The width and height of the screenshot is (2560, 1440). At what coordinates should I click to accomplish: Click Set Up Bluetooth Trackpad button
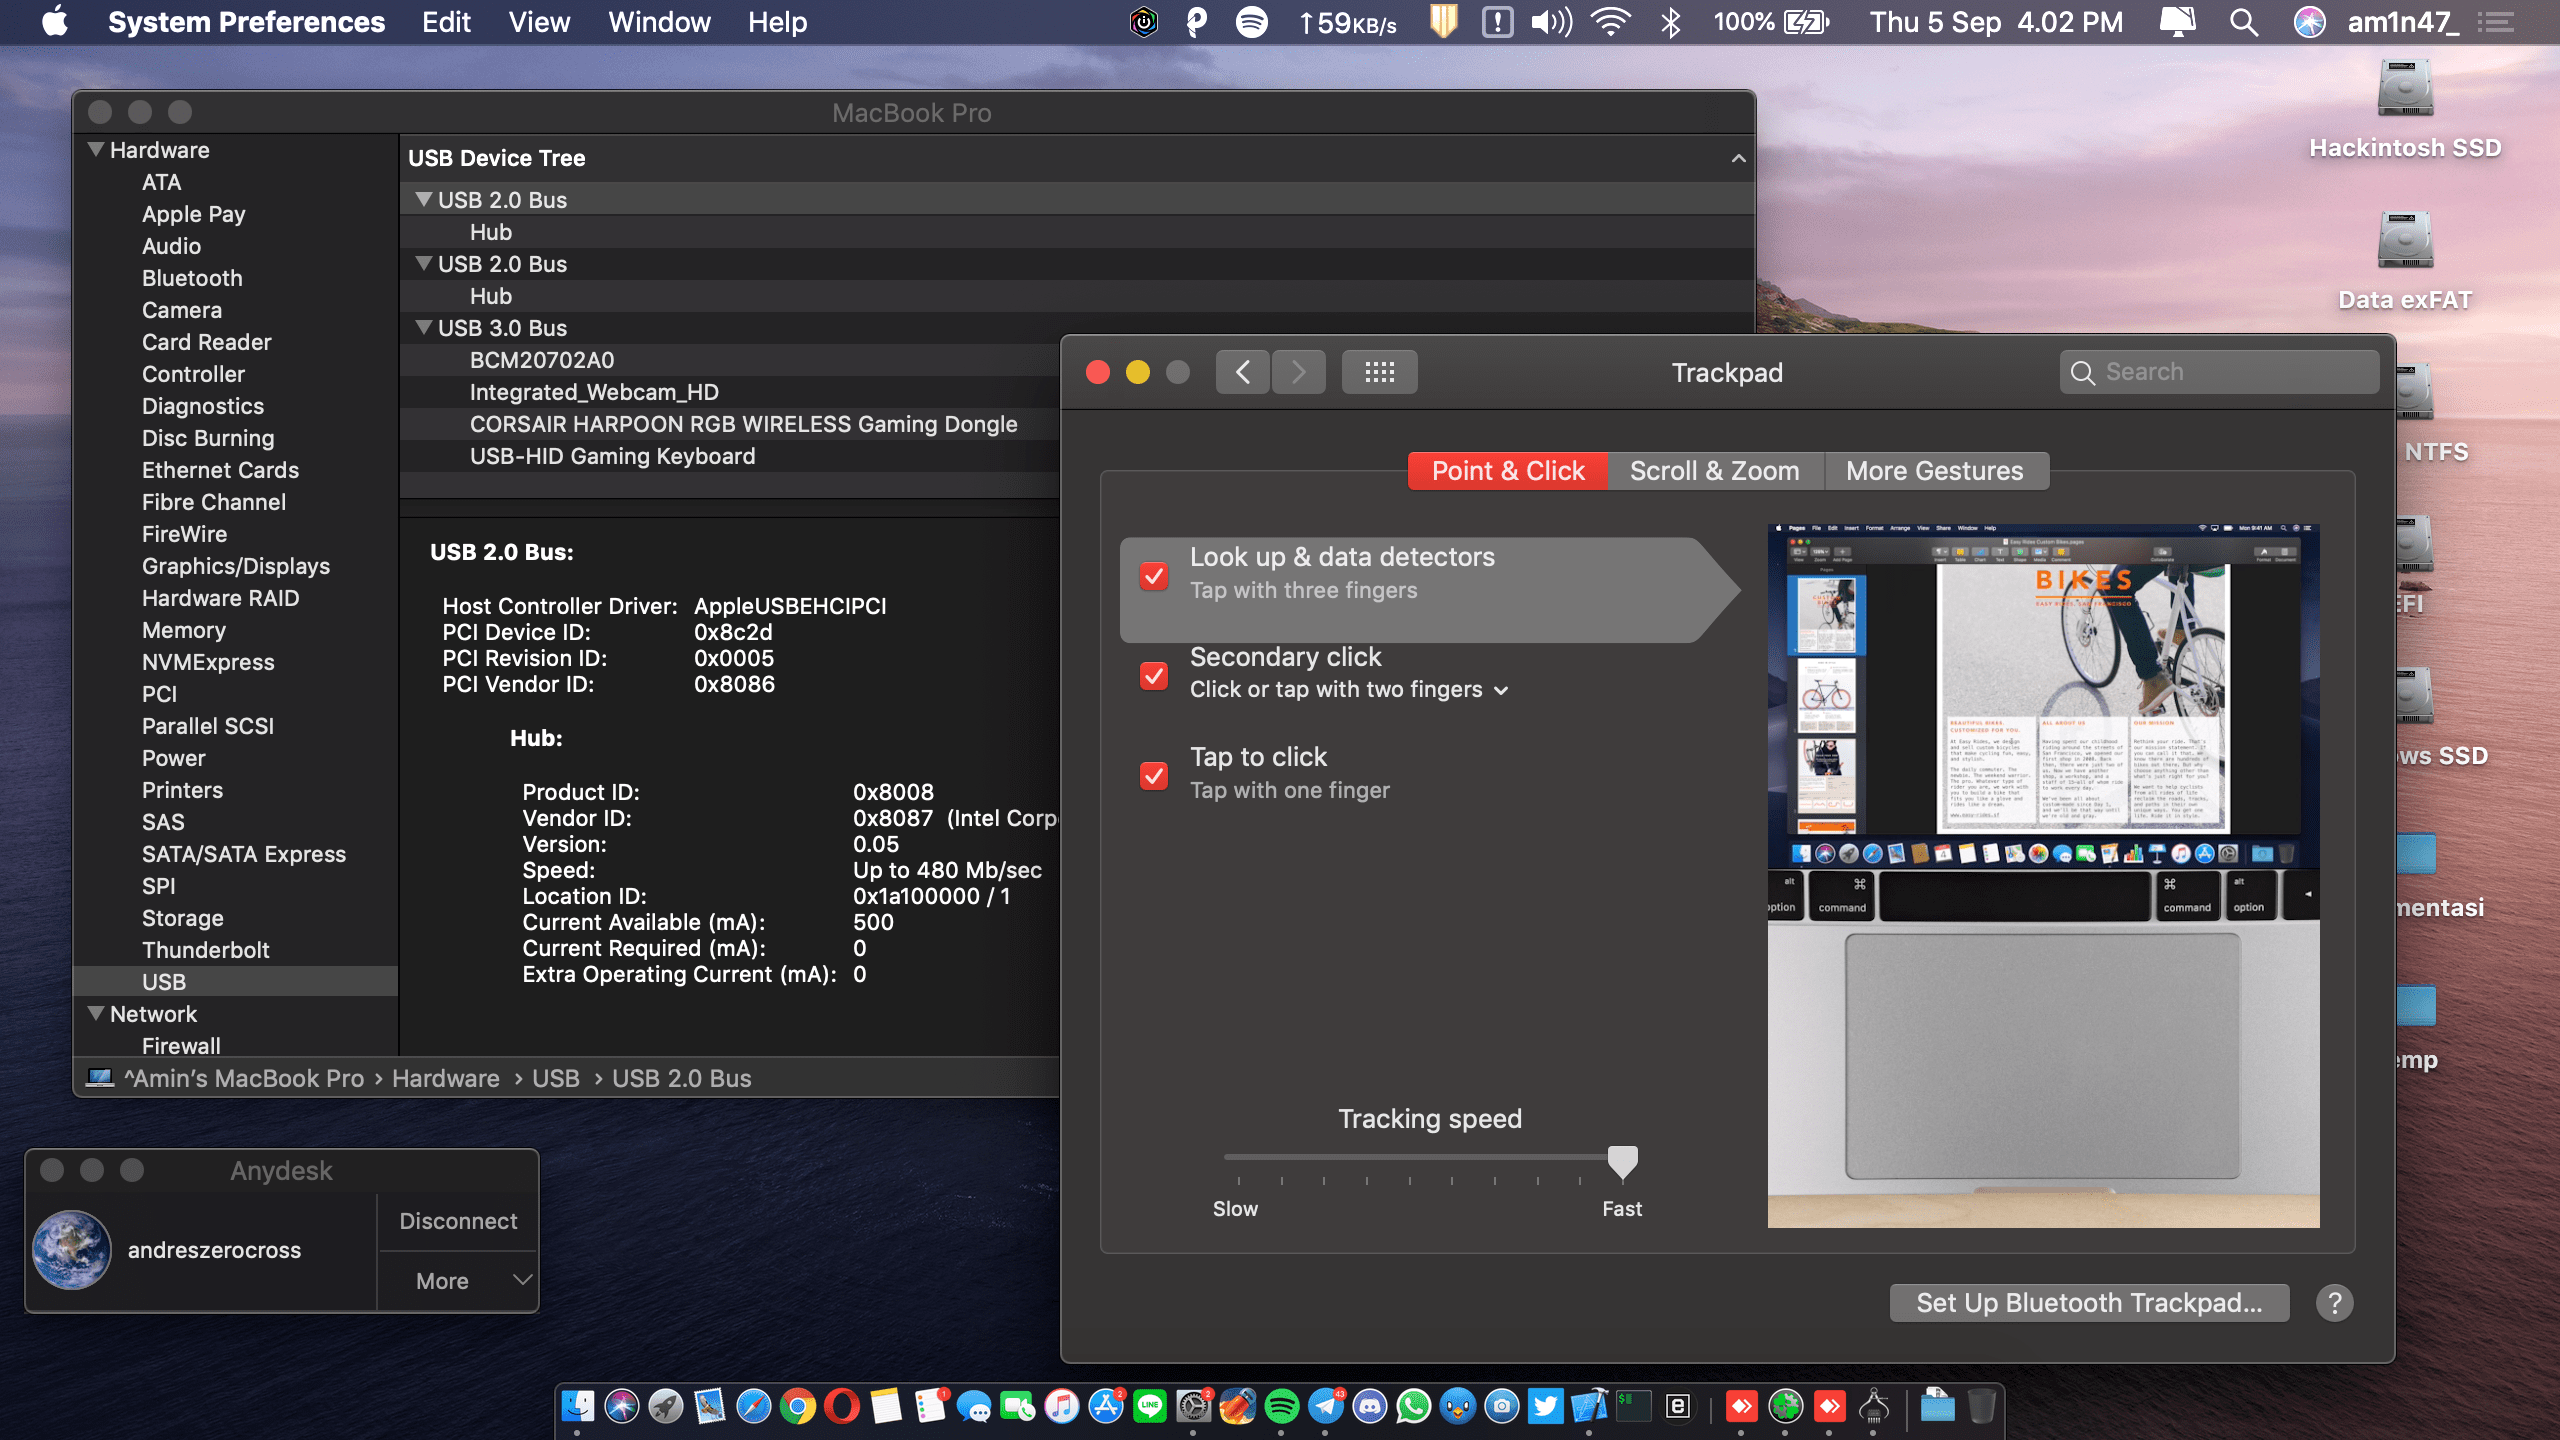(x=2088, y=1303)
